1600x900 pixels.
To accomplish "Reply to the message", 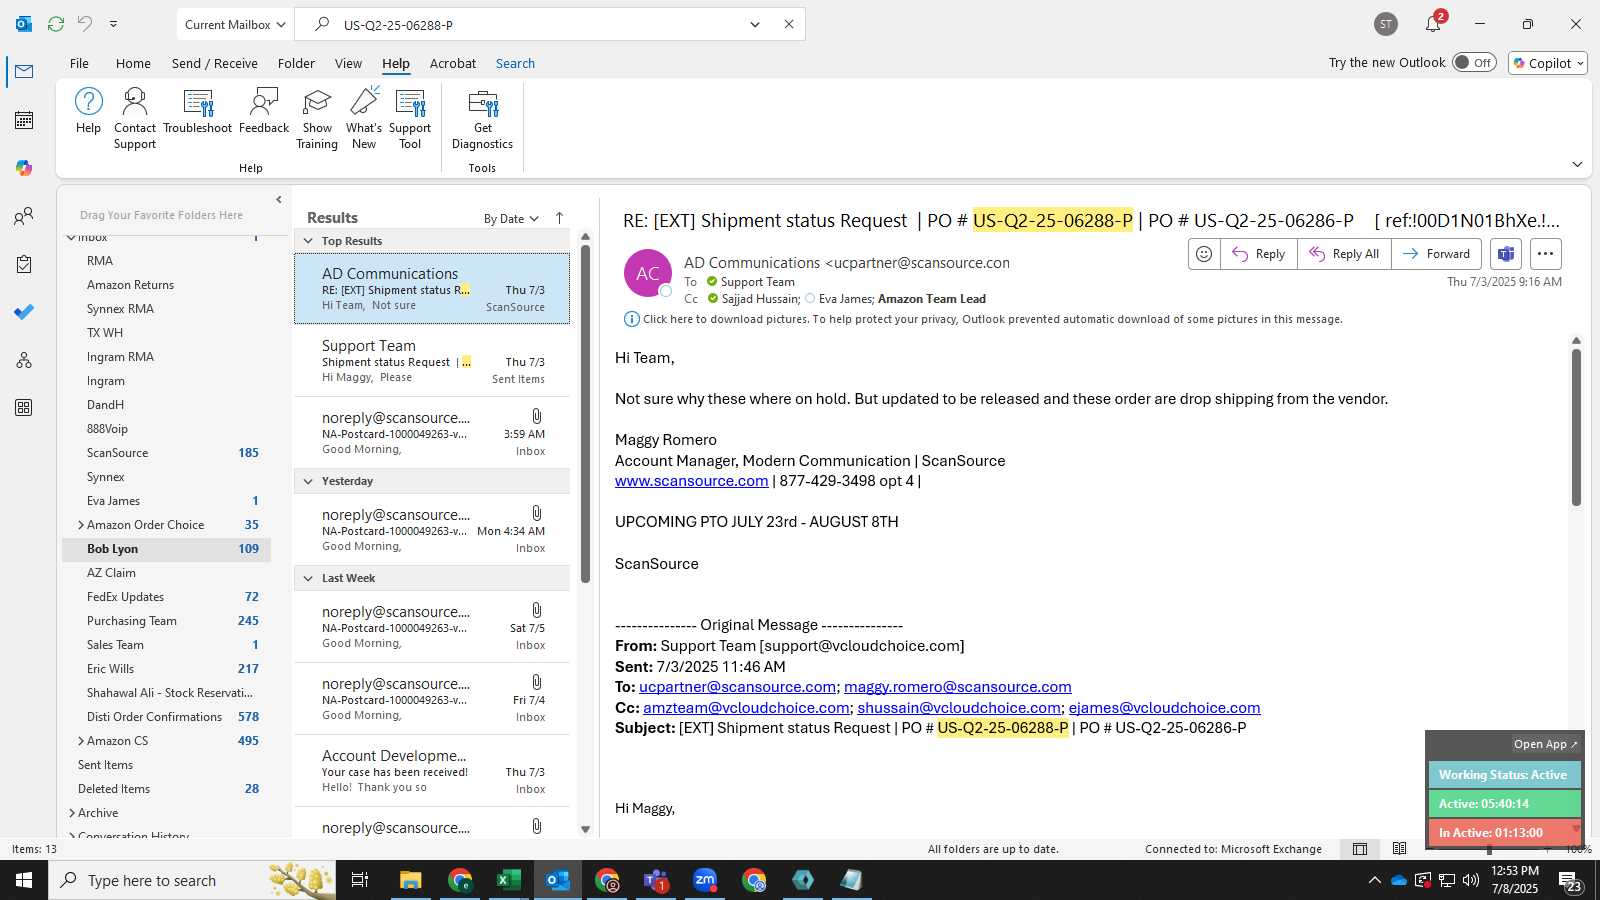I will click(x=1259, y=254).
